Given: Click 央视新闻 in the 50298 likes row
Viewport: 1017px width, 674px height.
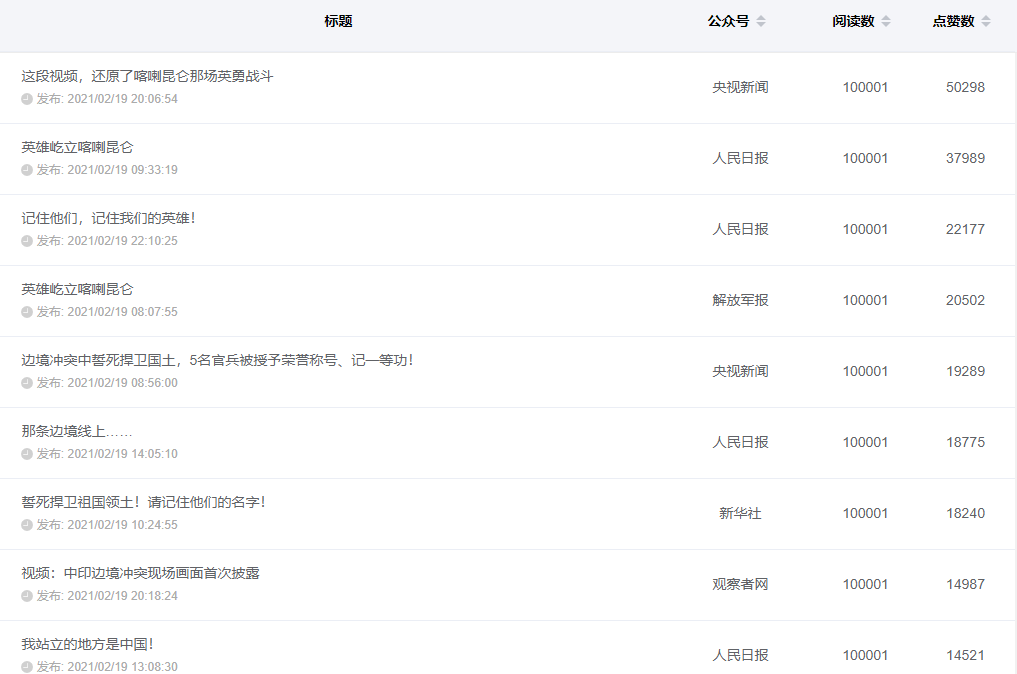Looking at the screenshot, I should 740,88.
